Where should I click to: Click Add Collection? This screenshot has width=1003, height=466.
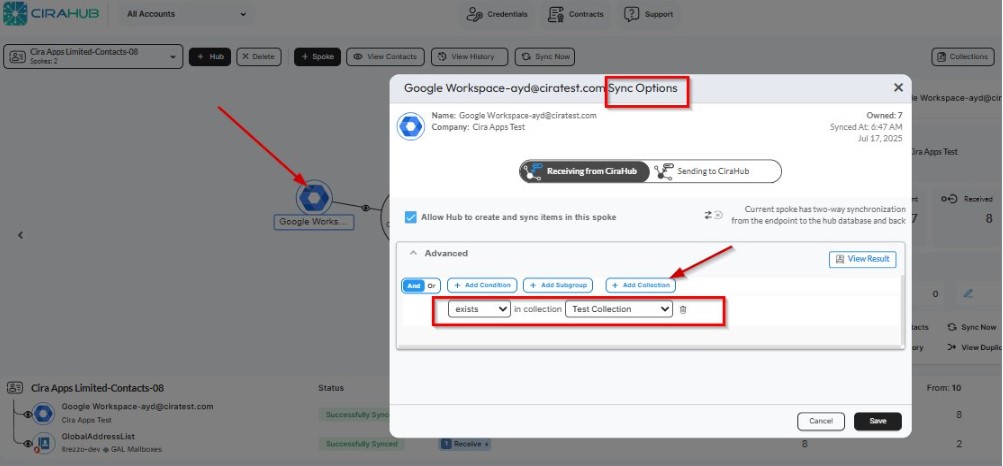click(x=640, y=285)
